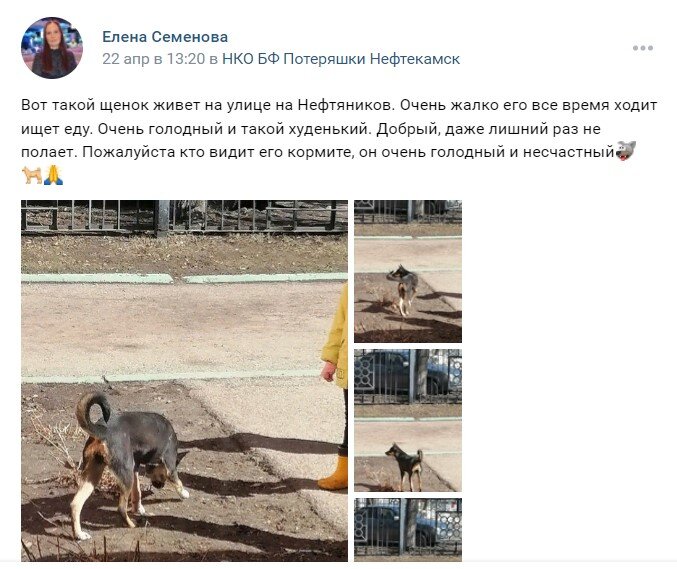Click the post timestamp 22 апр в 13:20

click(154, 59)
